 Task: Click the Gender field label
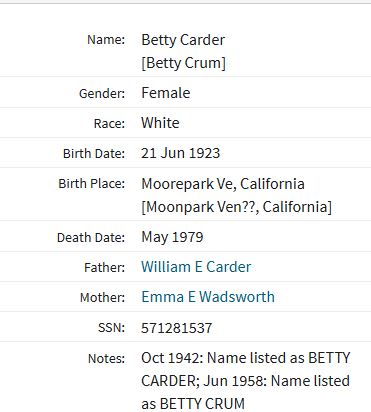(x=102, y=93)
